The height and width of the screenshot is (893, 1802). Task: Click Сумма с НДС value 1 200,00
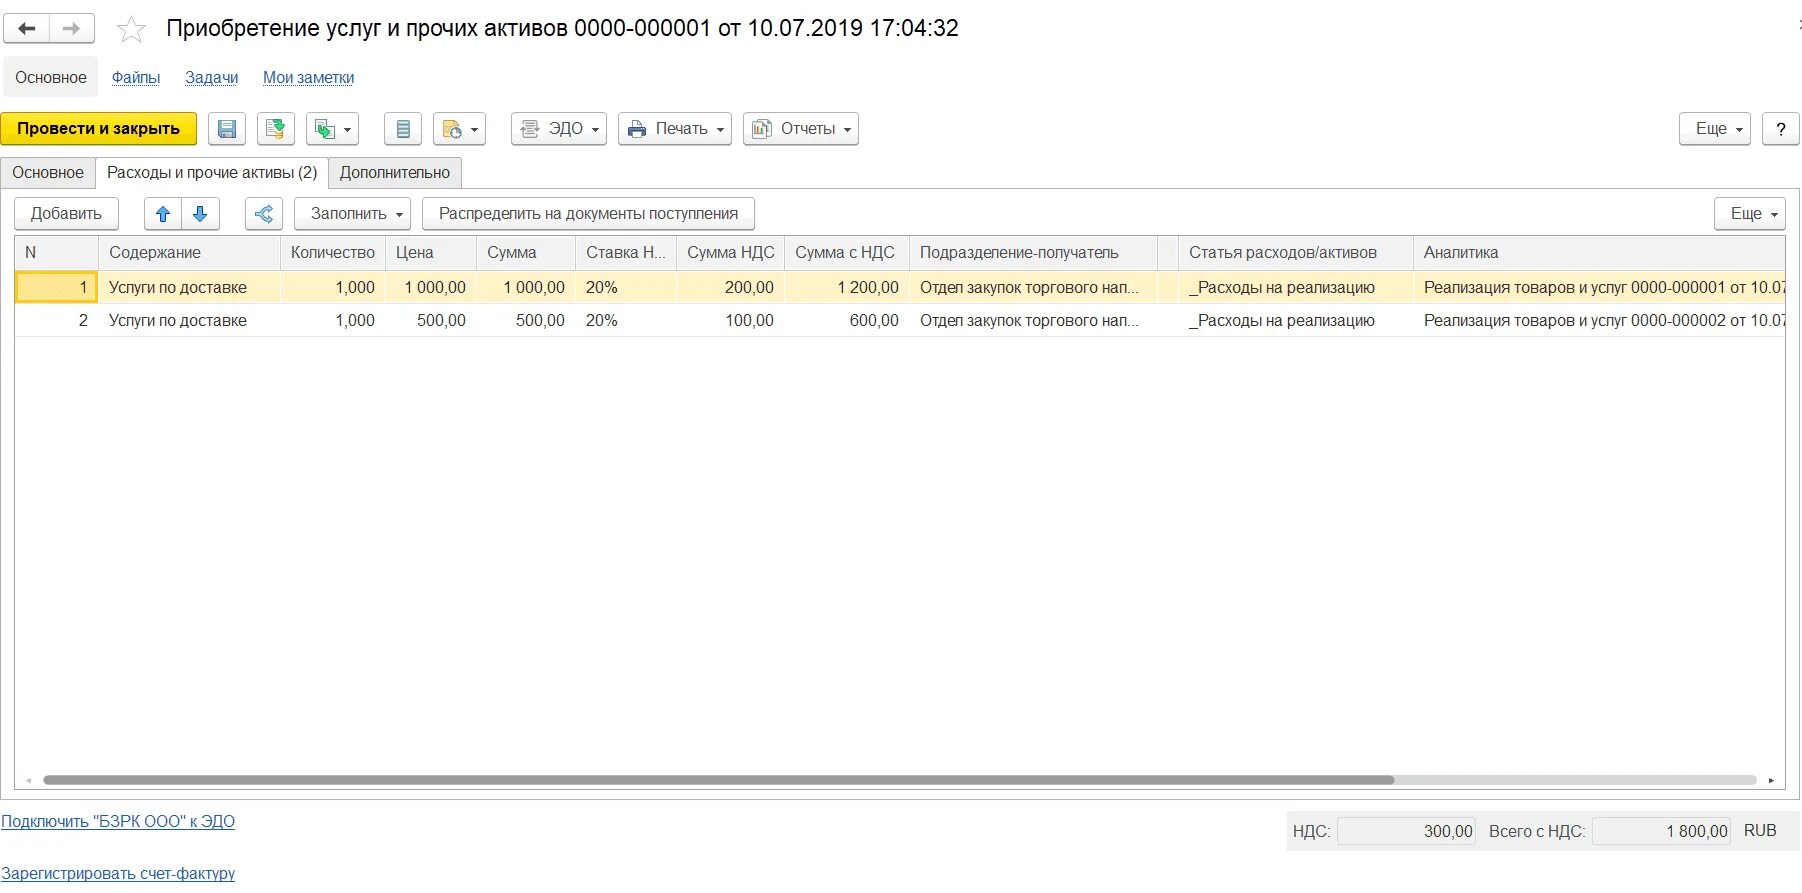click(847, 288)
